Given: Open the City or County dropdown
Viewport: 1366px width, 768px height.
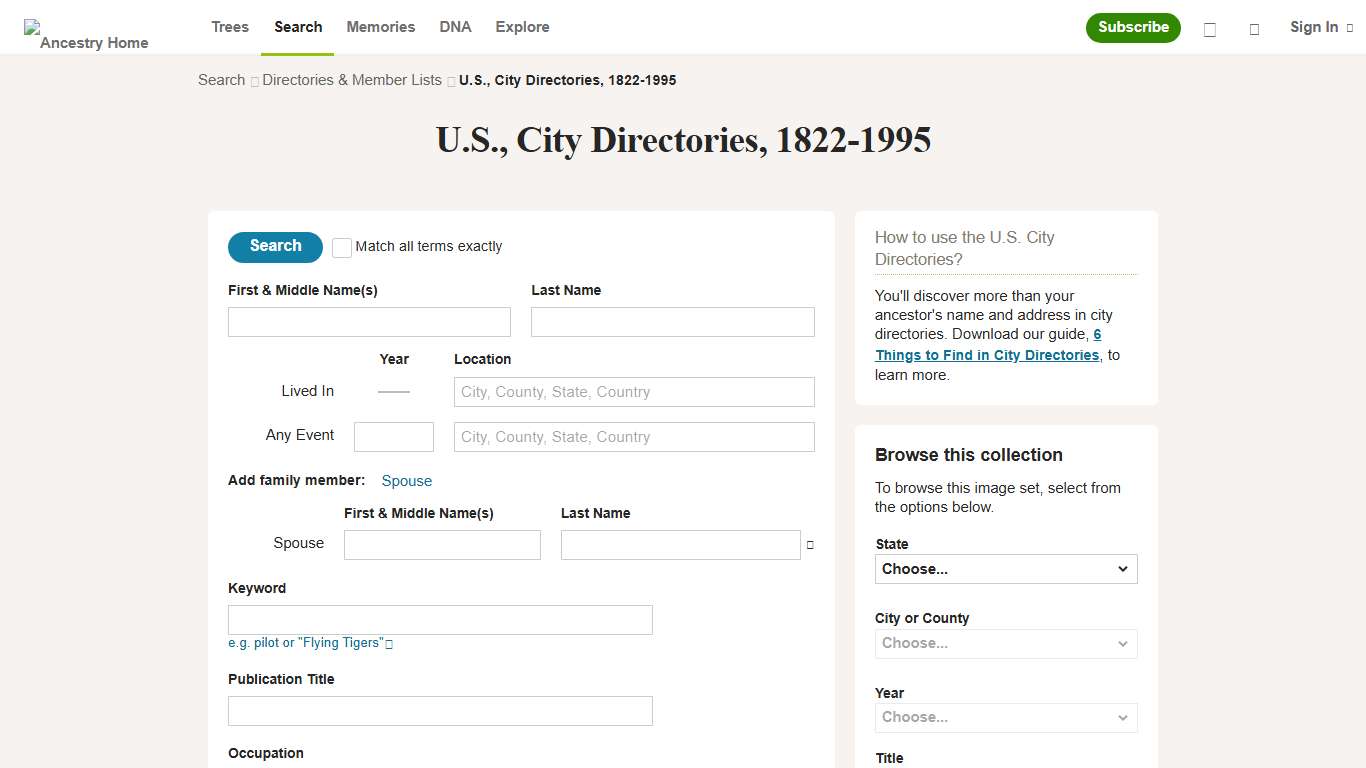Looking at the screenshot, I should (1005, 643).
